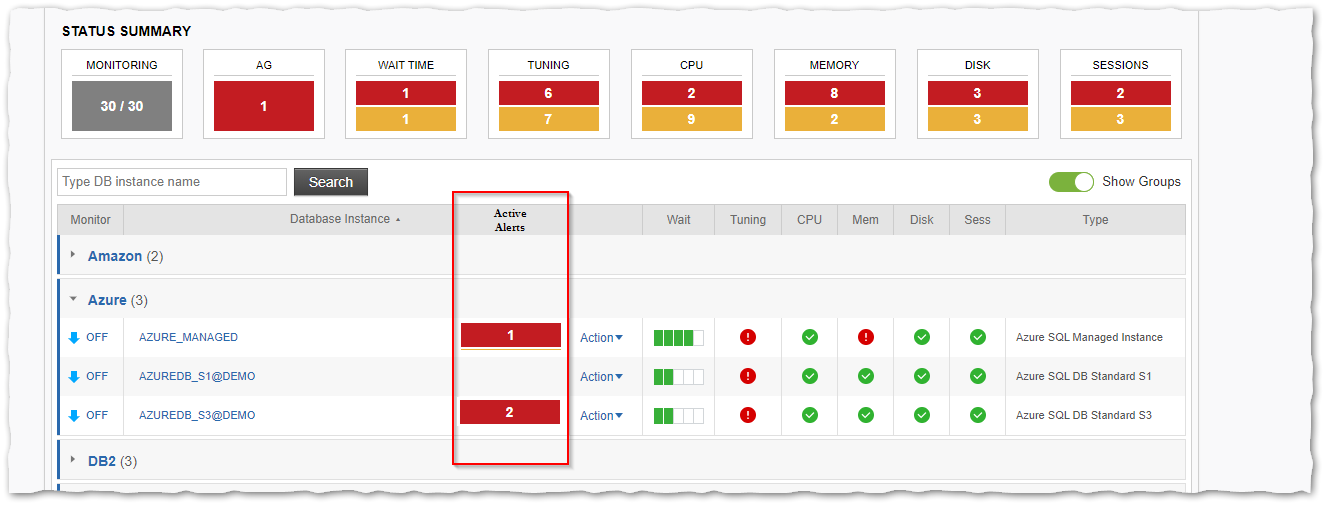Screen dimensions: 1325x505
Task: Click the AZURE_MANAGED Disk green check icon
Action: [922, 337]
